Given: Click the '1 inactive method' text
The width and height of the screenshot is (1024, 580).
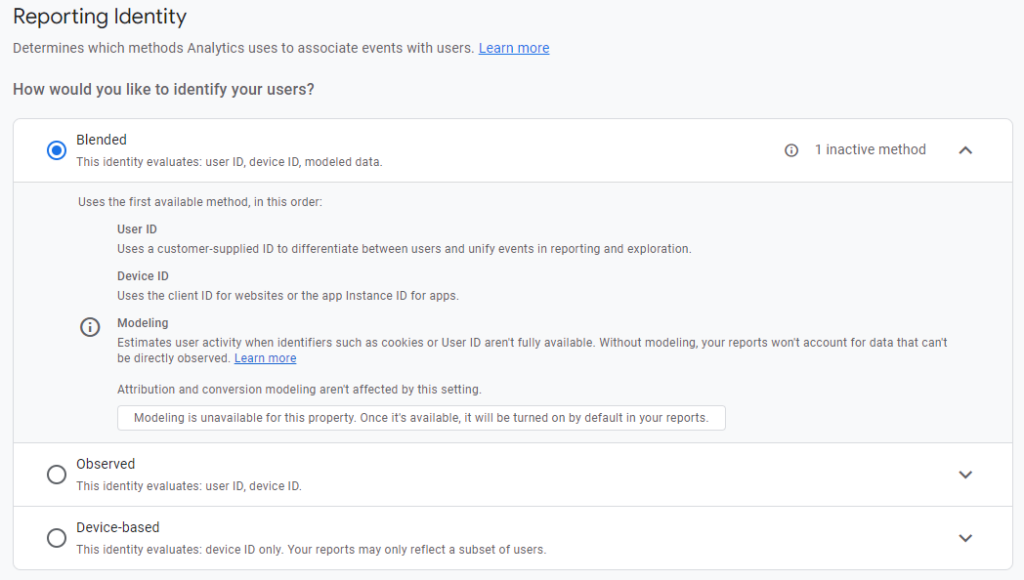Looking at the screenshot, I should click(x=870, y=150).
